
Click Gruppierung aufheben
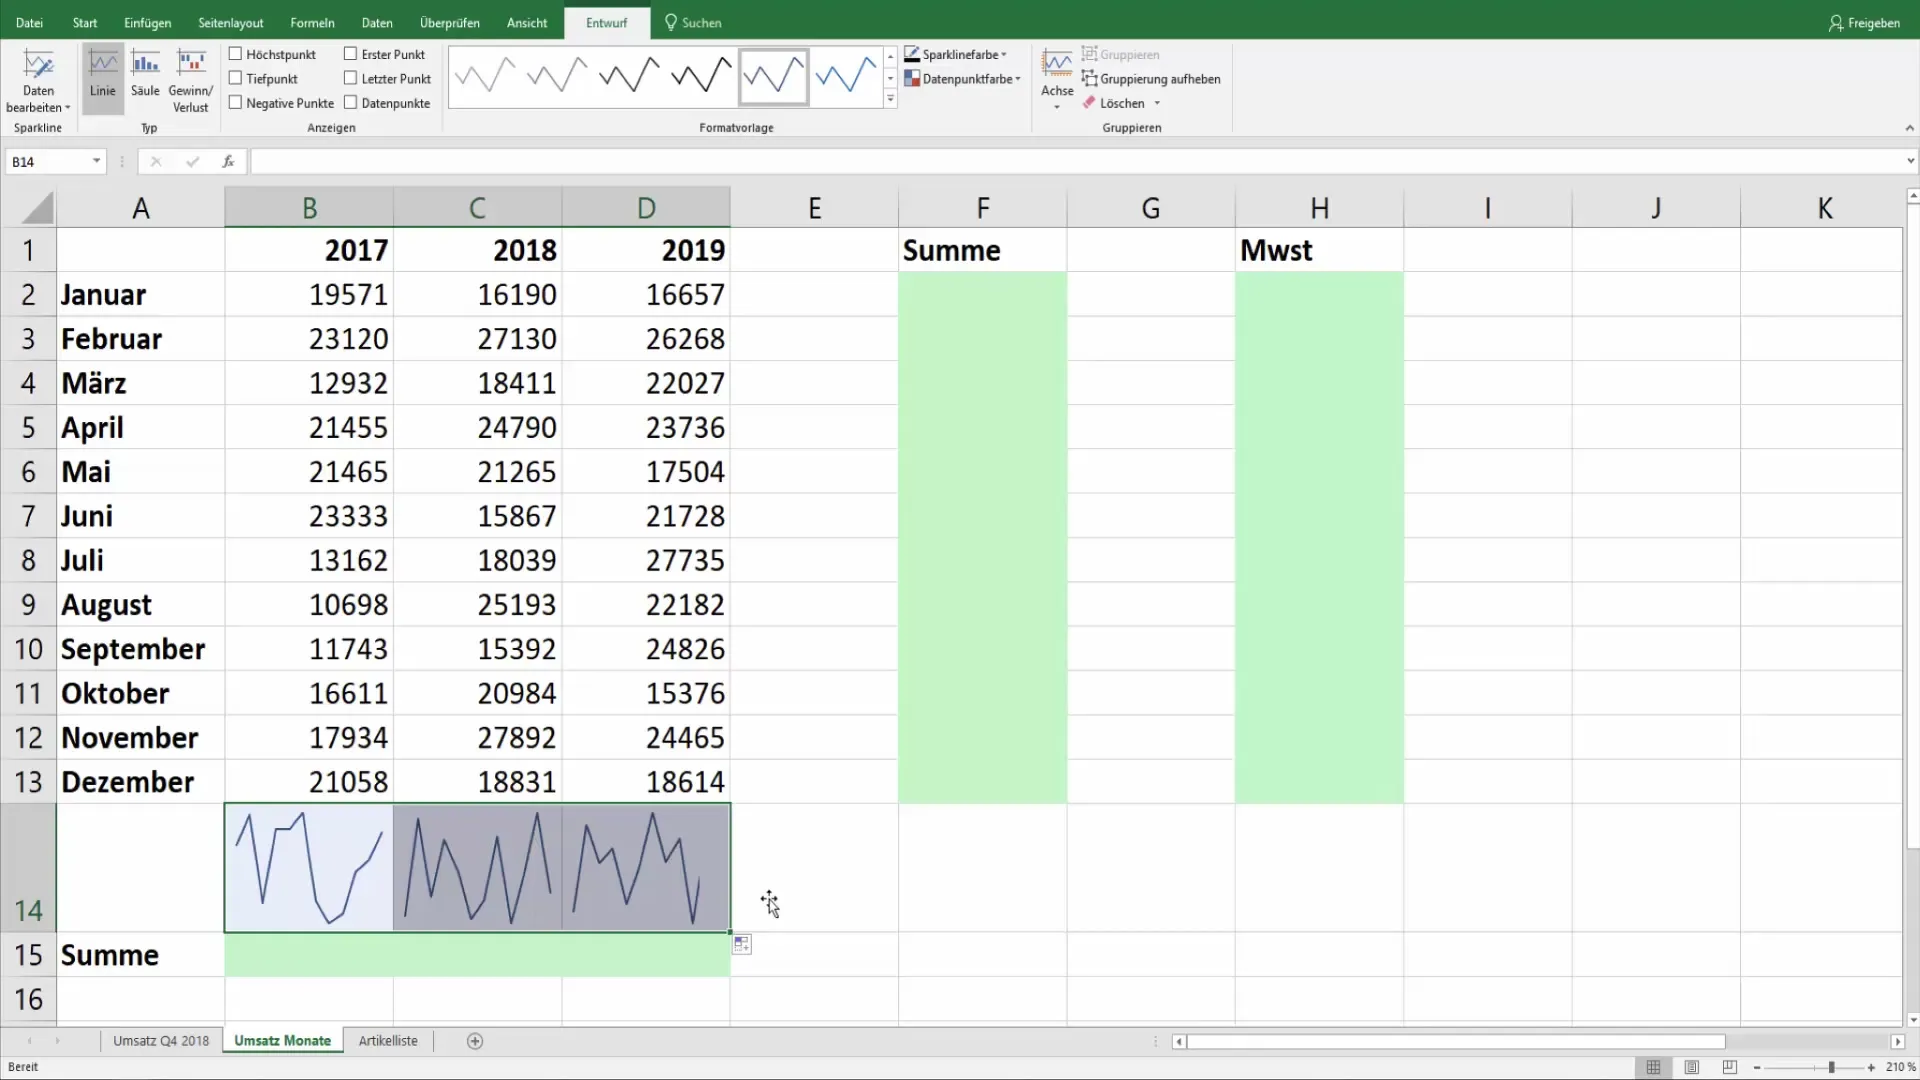coord(1151,79)
